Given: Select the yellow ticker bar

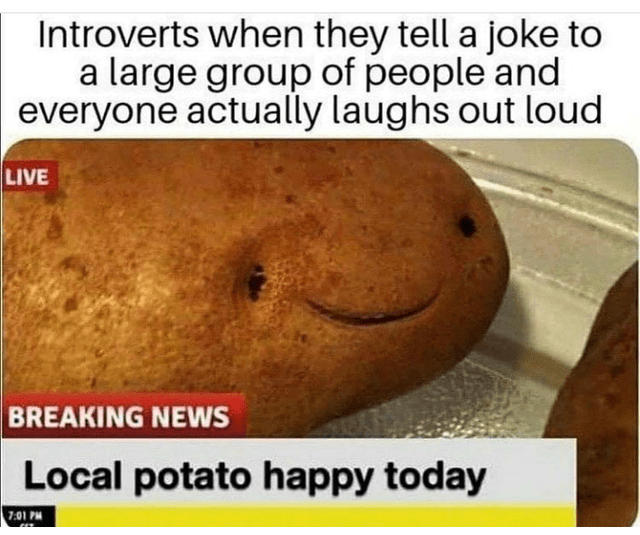Looking at the screenshot, I should point(315,516).
